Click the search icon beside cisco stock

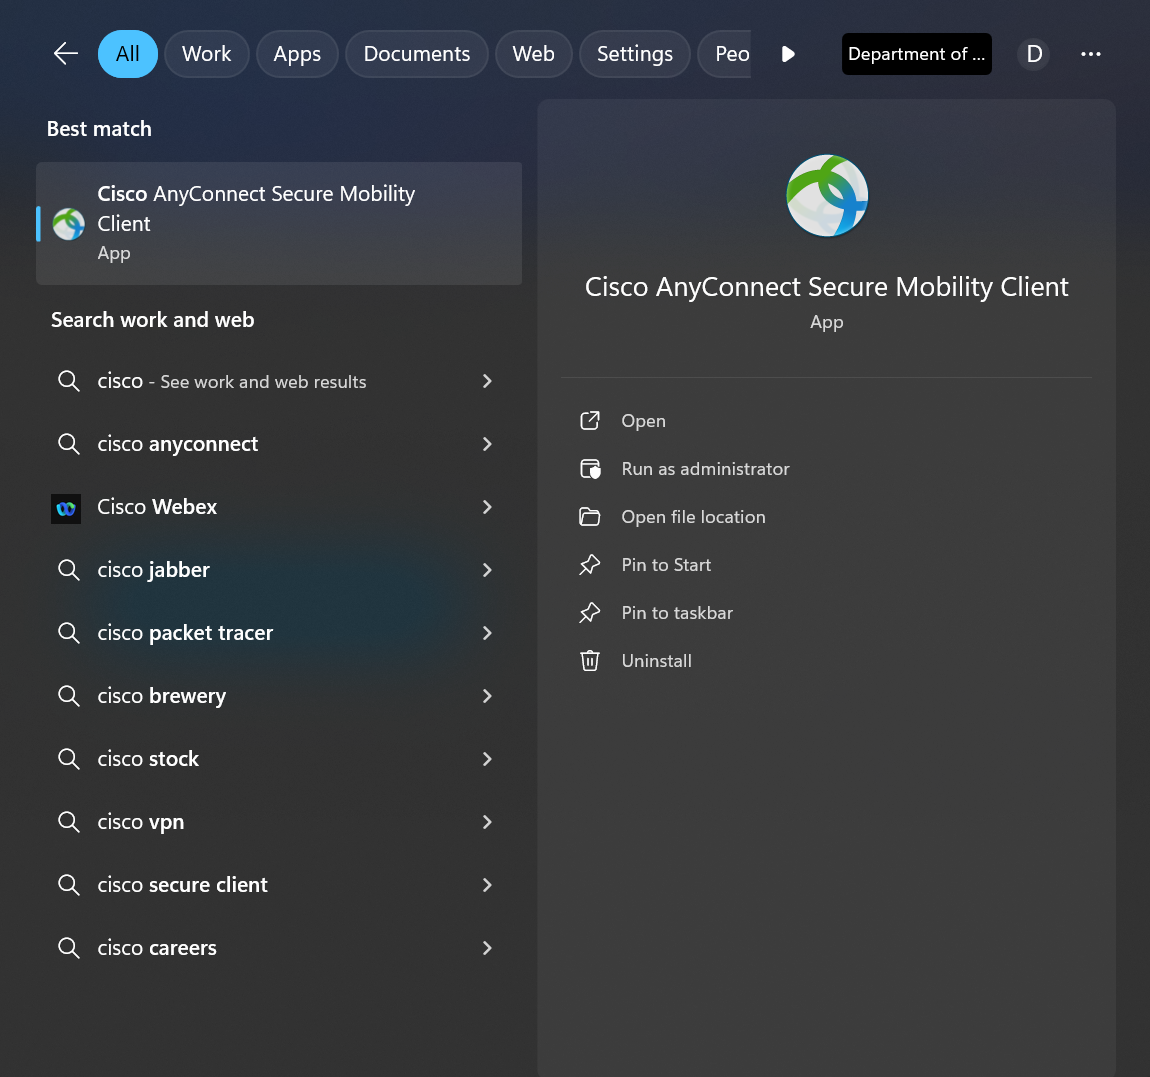tap(68, 759)
